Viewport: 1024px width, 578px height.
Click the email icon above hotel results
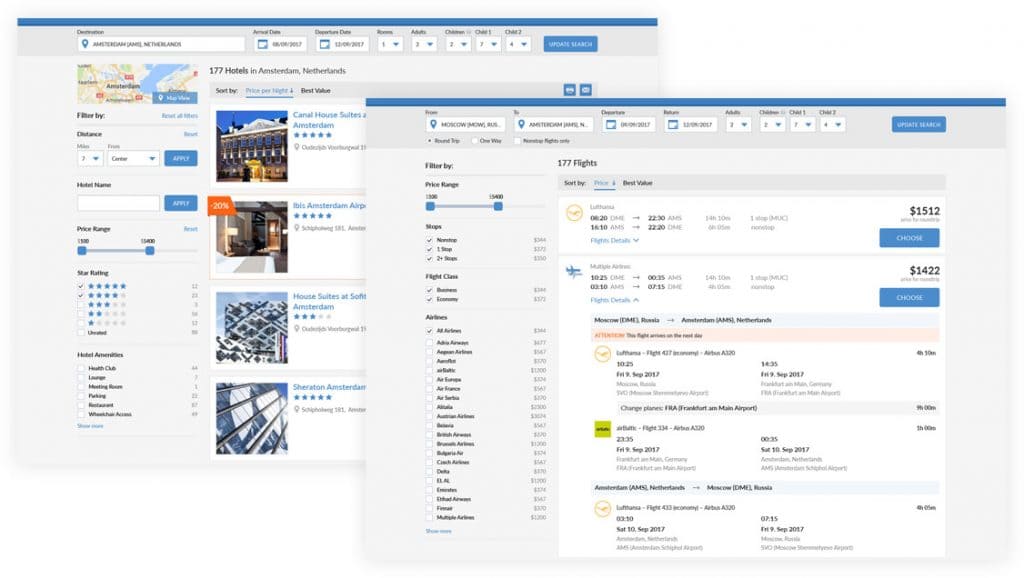tap(586, 89)
